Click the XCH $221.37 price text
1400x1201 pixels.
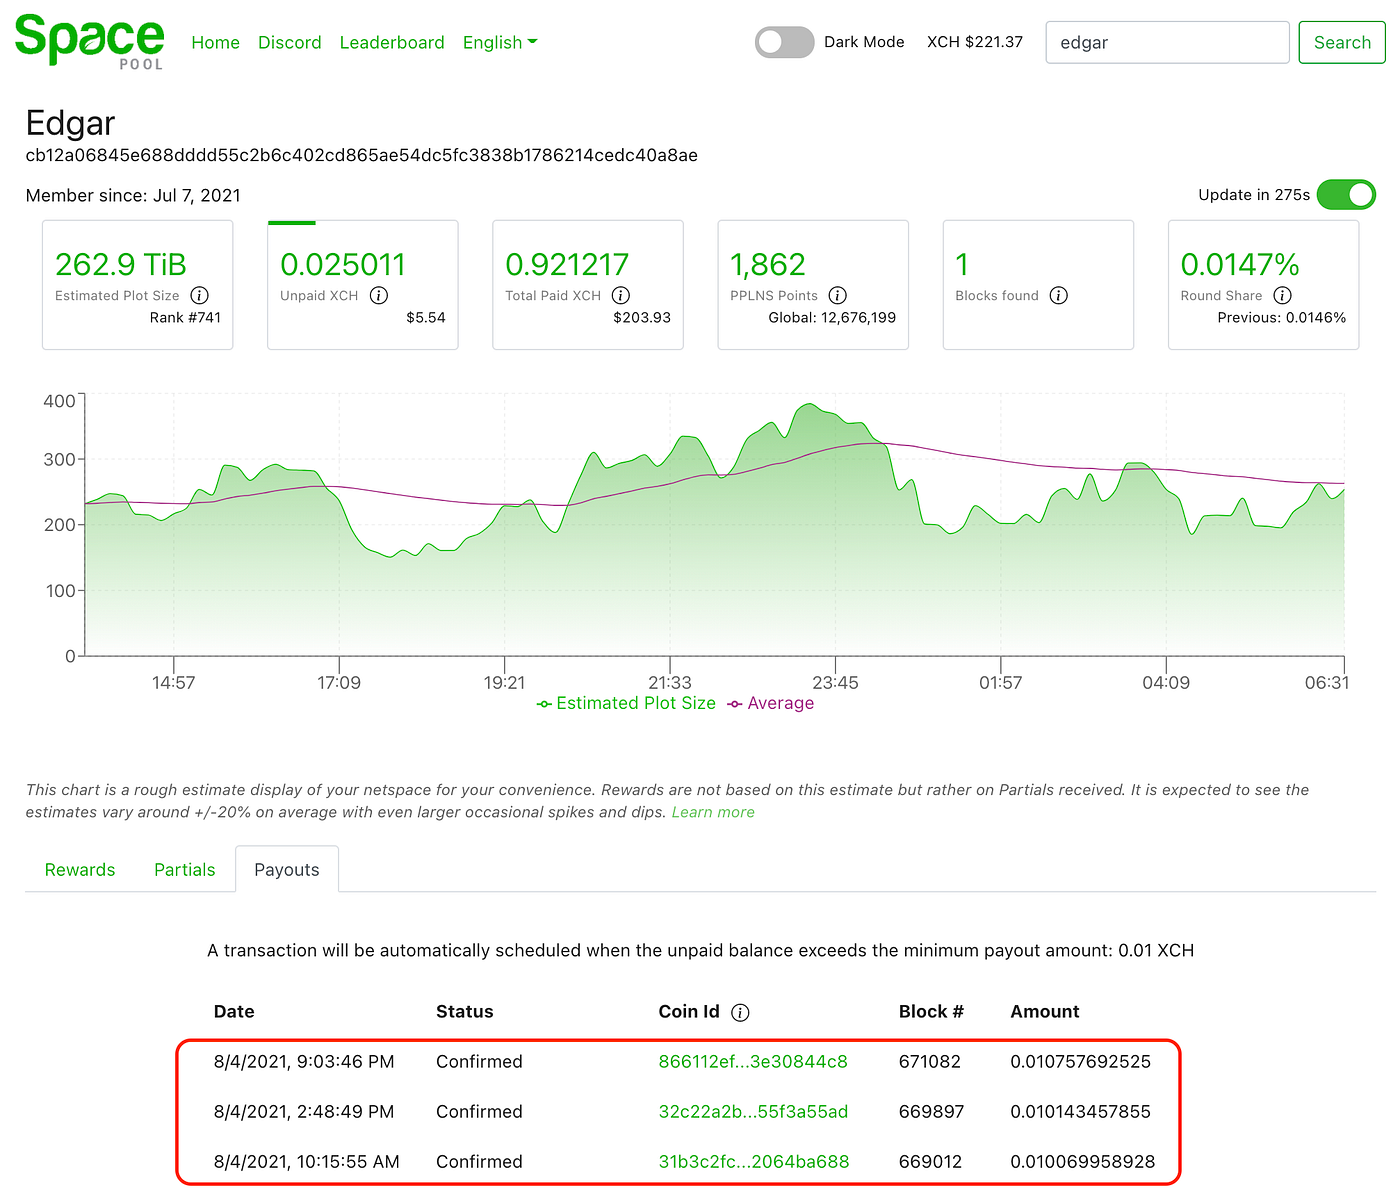pos(975,42)
